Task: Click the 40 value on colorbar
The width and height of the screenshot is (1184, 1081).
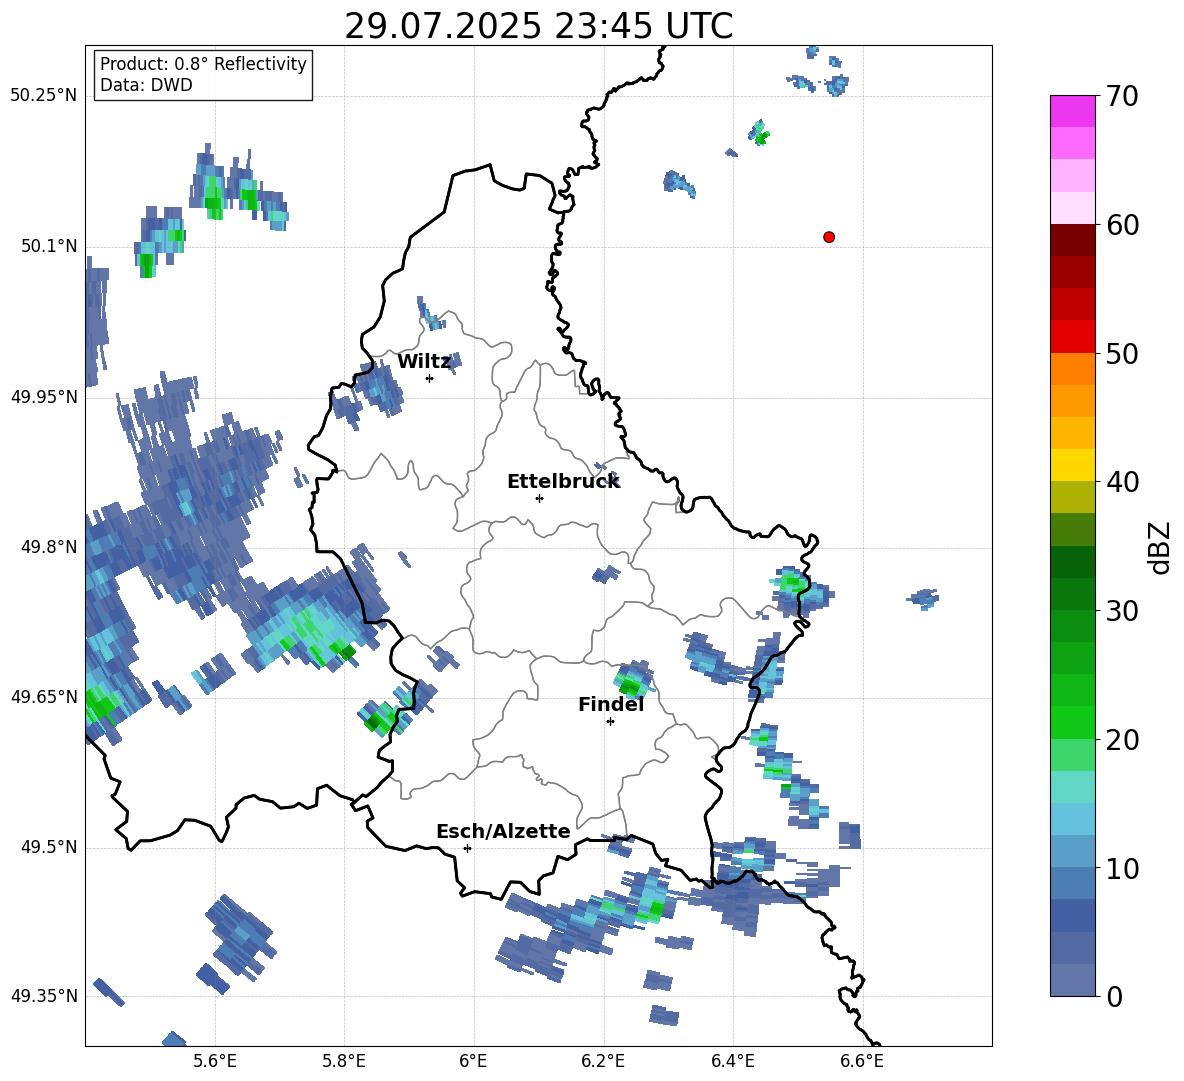Action: (x=1122, y=482)
